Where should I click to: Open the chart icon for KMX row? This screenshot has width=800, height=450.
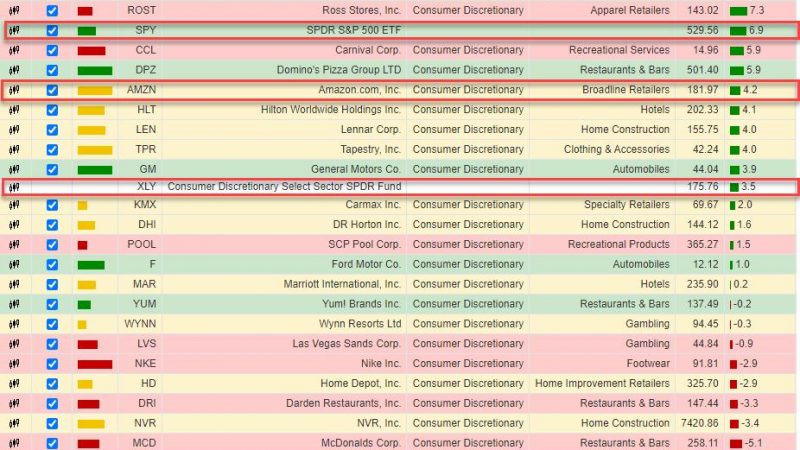point(14,205)
